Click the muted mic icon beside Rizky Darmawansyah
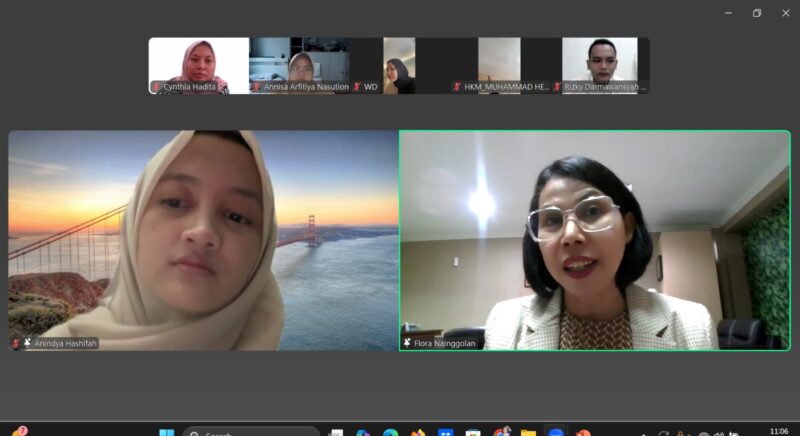This screenshot has height=436, width=800. coord(557,87)
